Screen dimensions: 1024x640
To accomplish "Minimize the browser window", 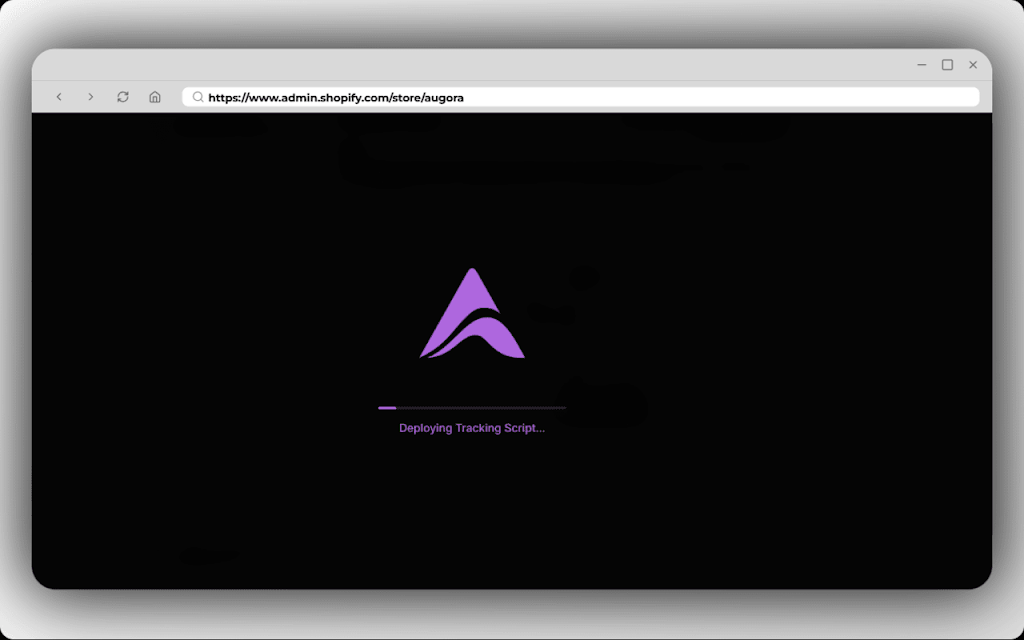I will click(x=921, y=65).
